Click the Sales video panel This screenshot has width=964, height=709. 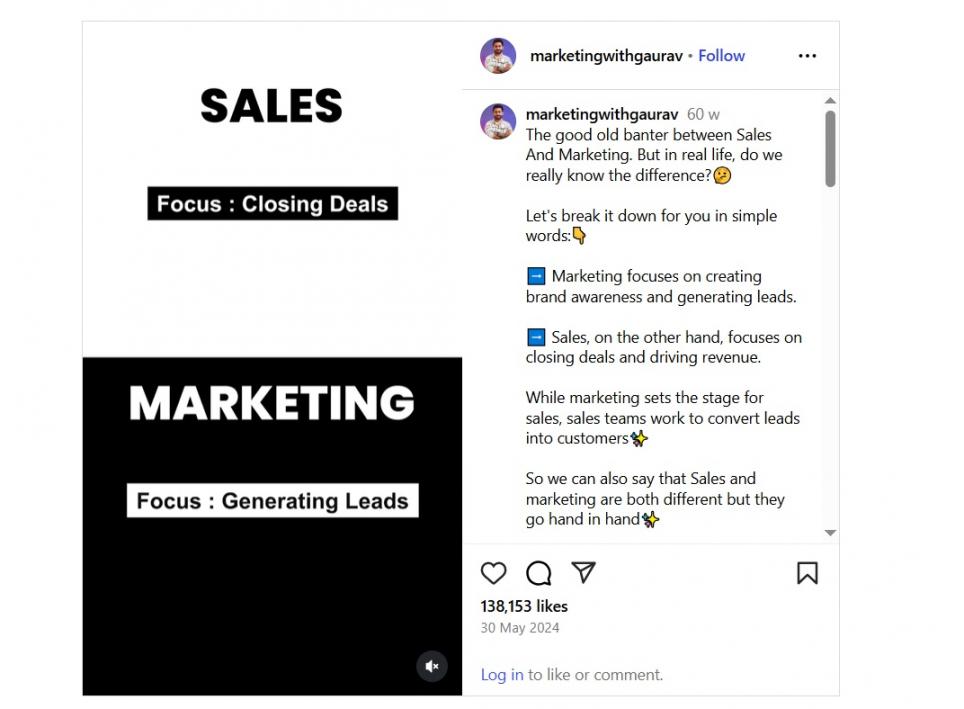272,190
